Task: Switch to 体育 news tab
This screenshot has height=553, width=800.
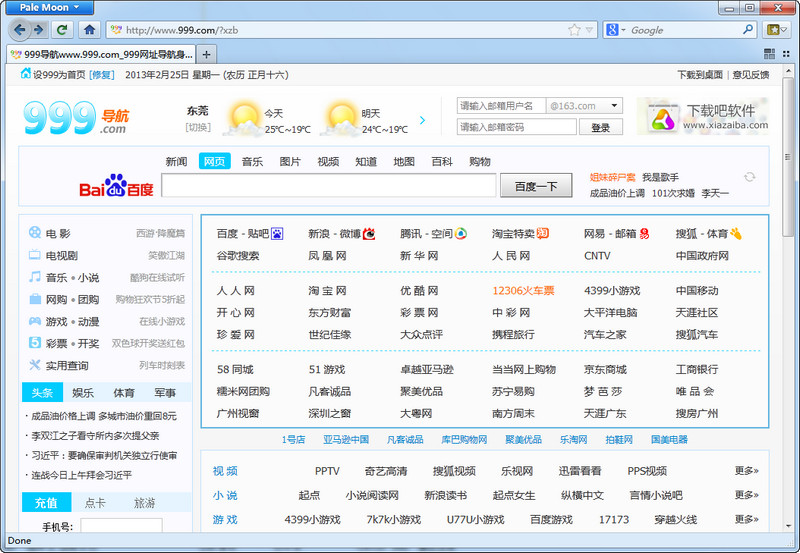Action: [x=124, y=392]
